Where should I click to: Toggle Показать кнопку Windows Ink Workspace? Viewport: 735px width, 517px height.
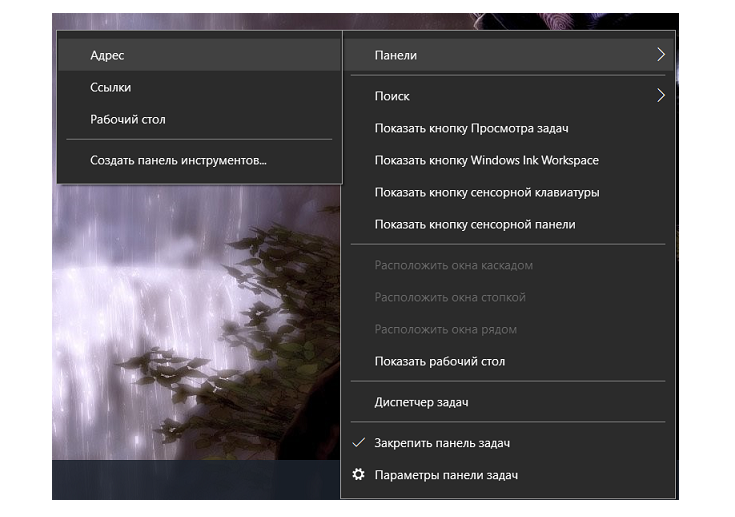486,161
